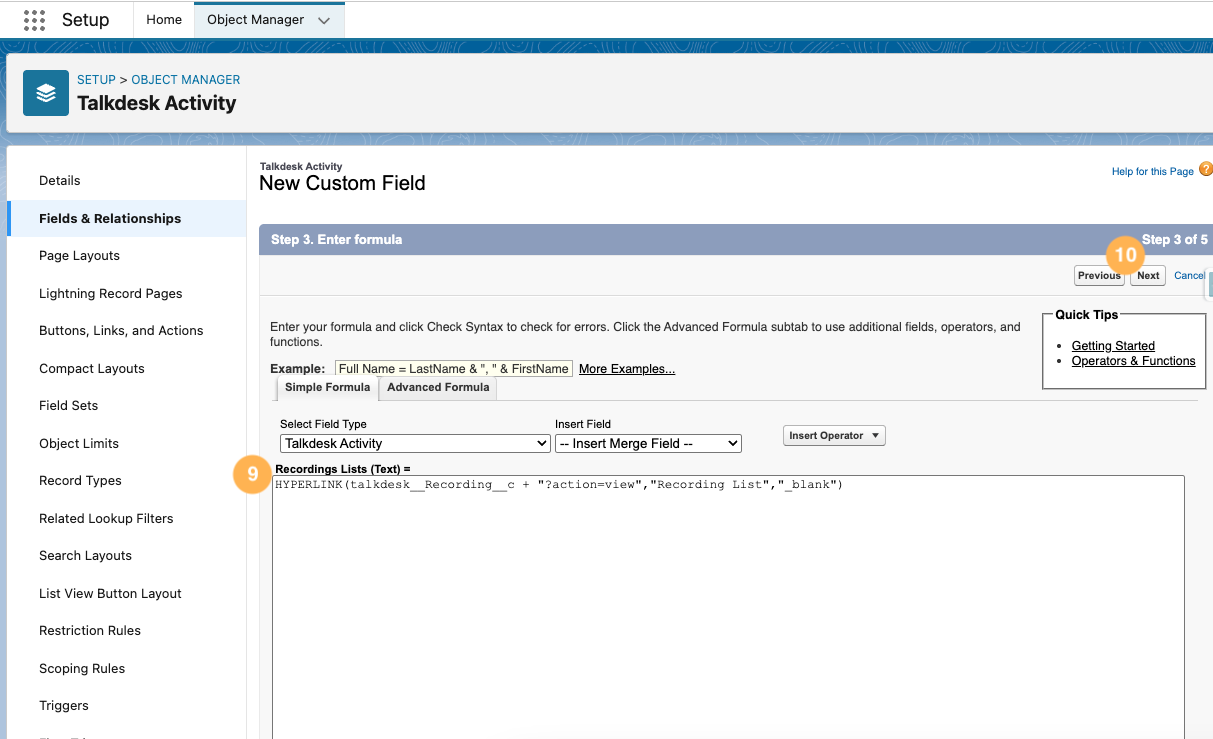Click the Step 3. Enter formula heading
The height and width of the screenshot is (739, 1213).
(x=337, y=240)
